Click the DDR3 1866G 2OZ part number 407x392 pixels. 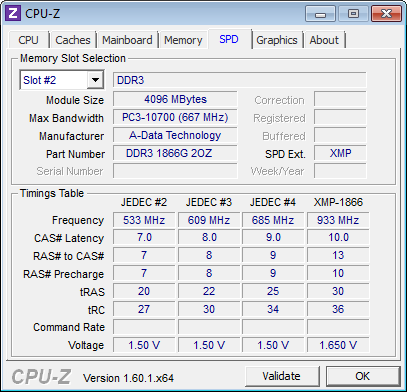pos(175,153)
